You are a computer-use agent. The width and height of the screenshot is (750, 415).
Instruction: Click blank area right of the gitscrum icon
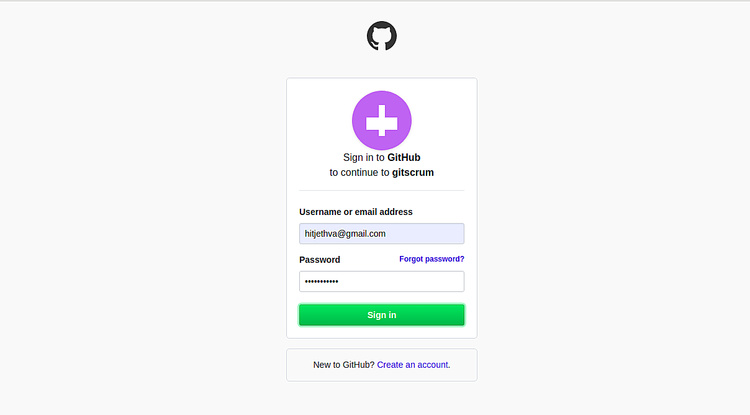pyautogui.click(x=443, y=120)
